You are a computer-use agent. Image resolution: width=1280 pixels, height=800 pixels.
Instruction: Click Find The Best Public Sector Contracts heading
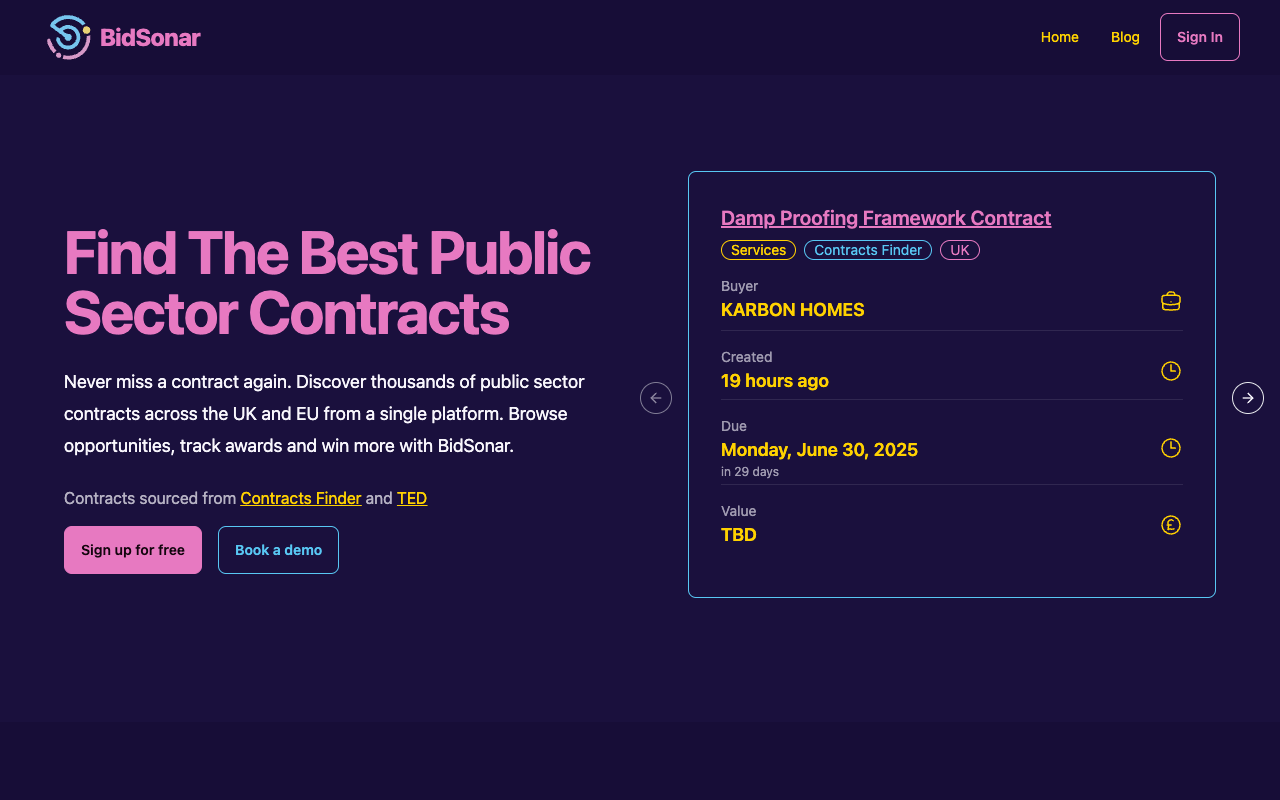click(x=327, y=283)
